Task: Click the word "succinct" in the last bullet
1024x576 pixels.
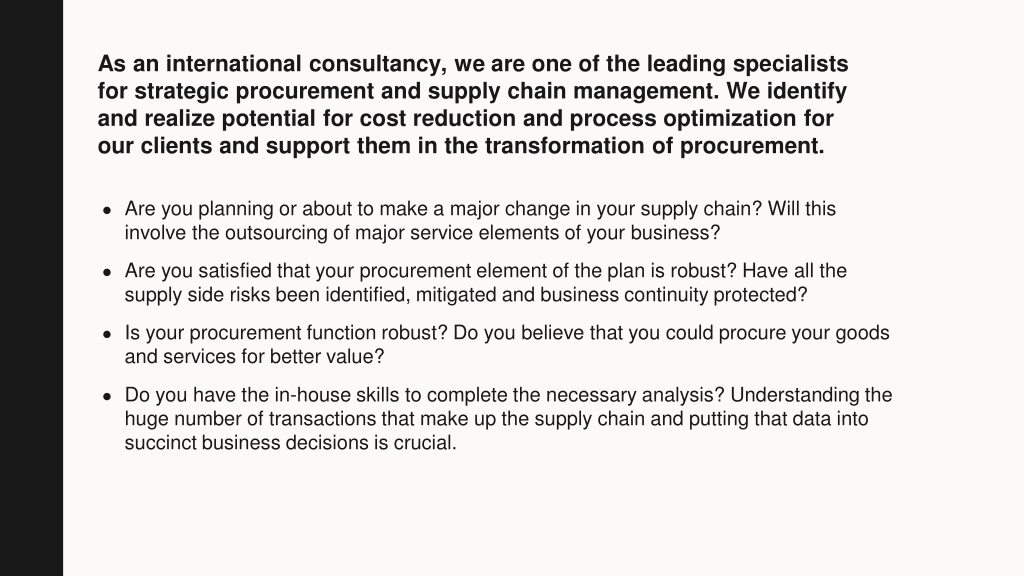Action: pos(161,443)
